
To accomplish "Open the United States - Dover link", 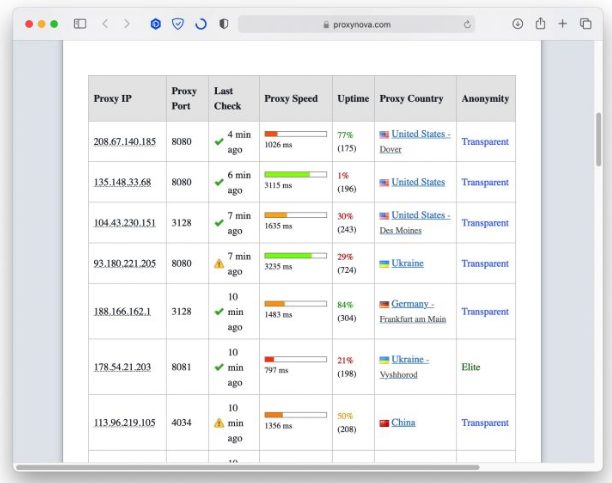I will point(415,141).
